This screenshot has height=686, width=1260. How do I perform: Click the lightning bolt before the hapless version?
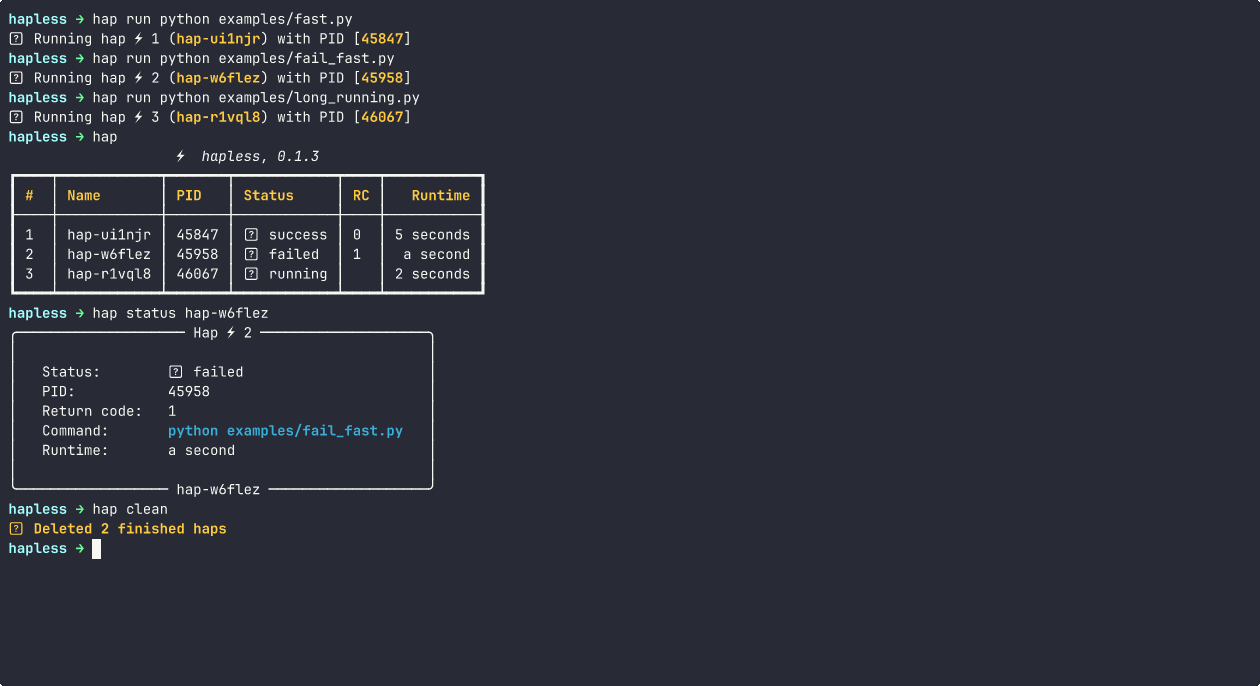[x=180, y=156]
